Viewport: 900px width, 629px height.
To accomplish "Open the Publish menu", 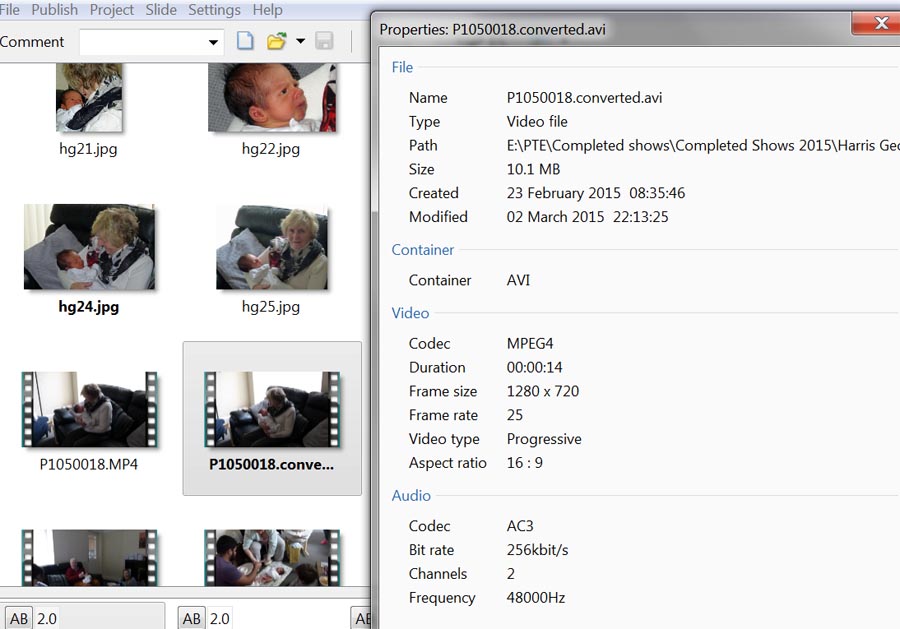I will [54, 9].
